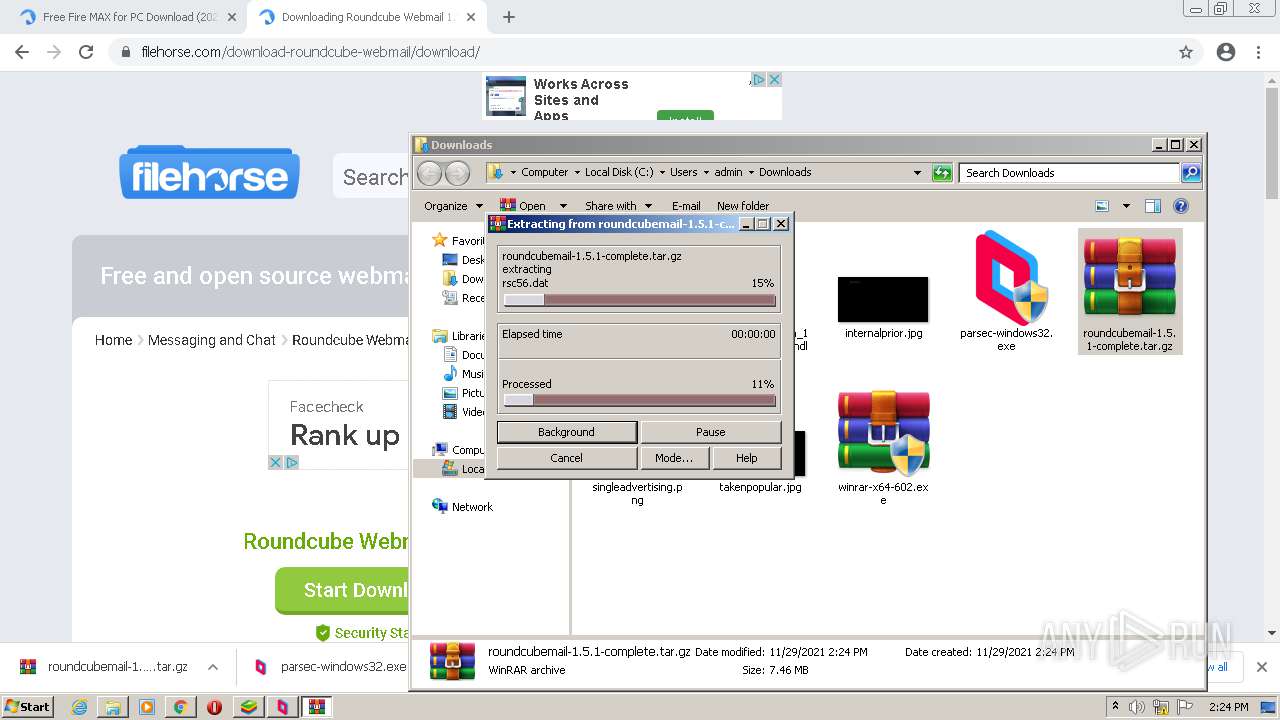Select roundcubemail-1.5.1-complete.tar.gz file icon
Image resolution: width=1280 pixels, height=720 pixels.
click(x=1130, y=277)
